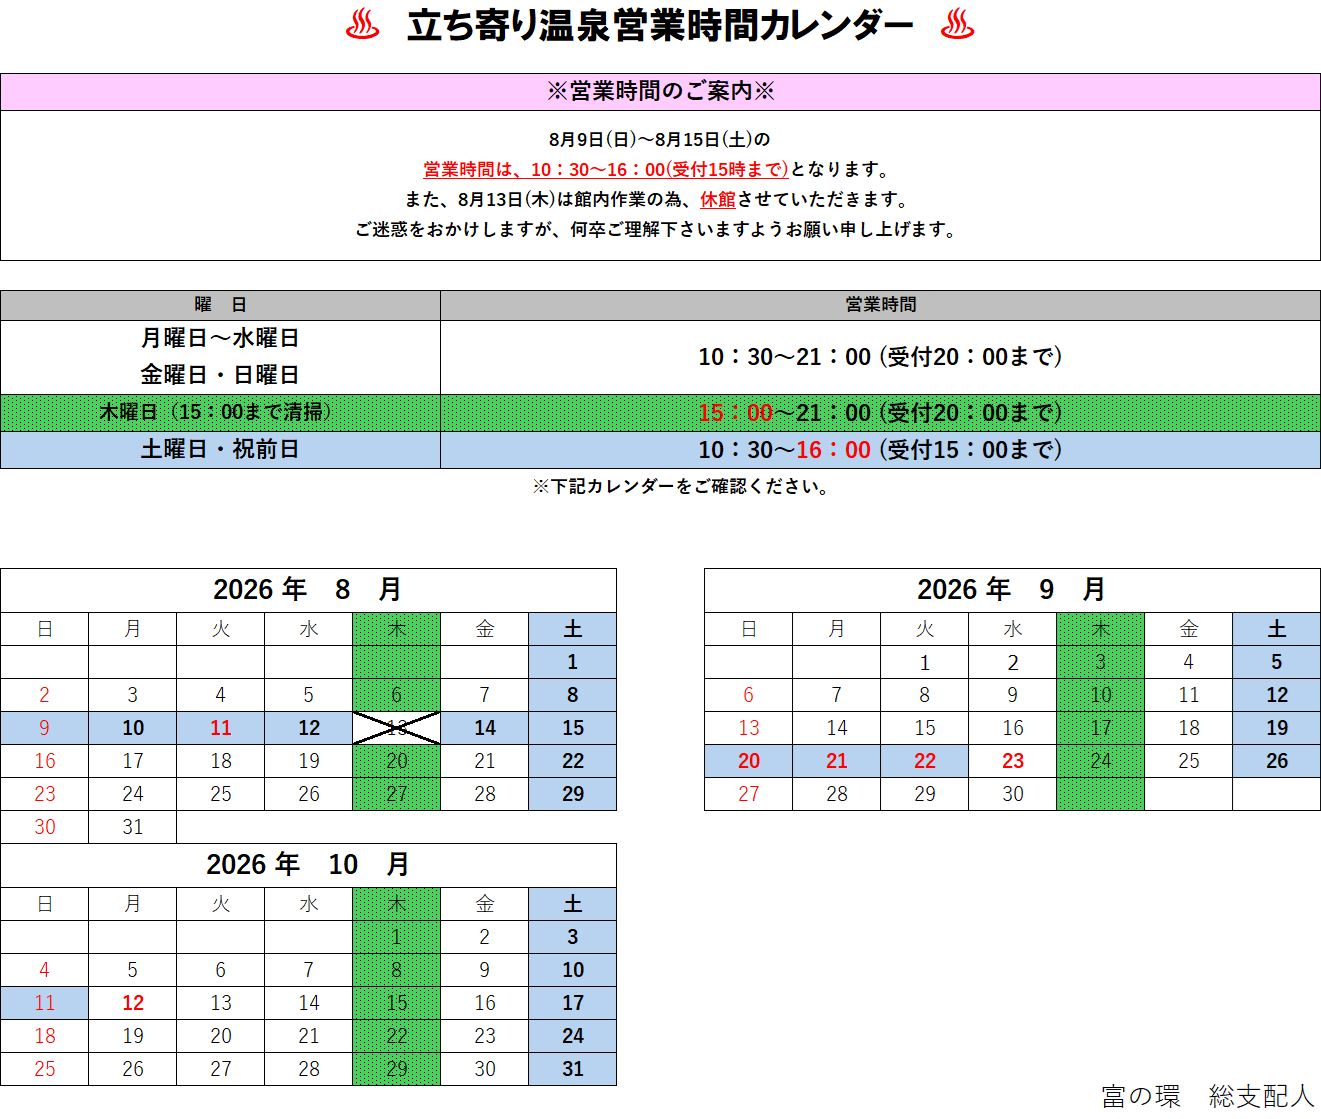1321x1119 pixels.
Task: Select August 15 in the calendar
Action: (572, 728)
